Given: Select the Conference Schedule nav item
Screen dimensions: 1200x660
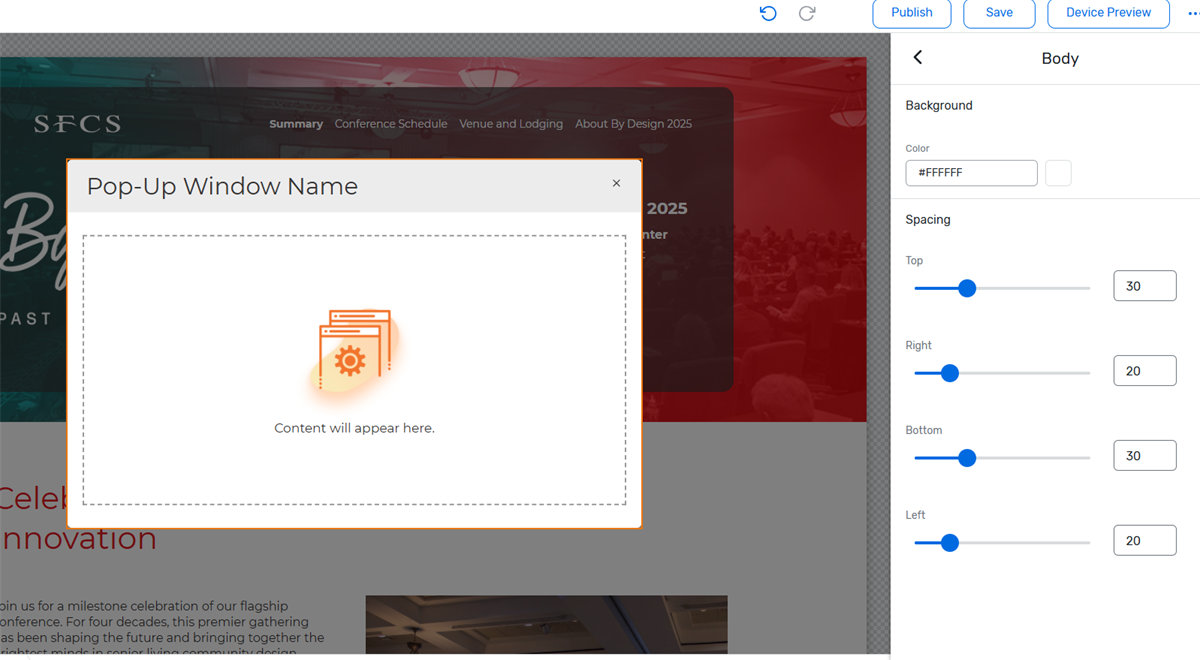Looking at the screenshot, I should tap(391, 124).
